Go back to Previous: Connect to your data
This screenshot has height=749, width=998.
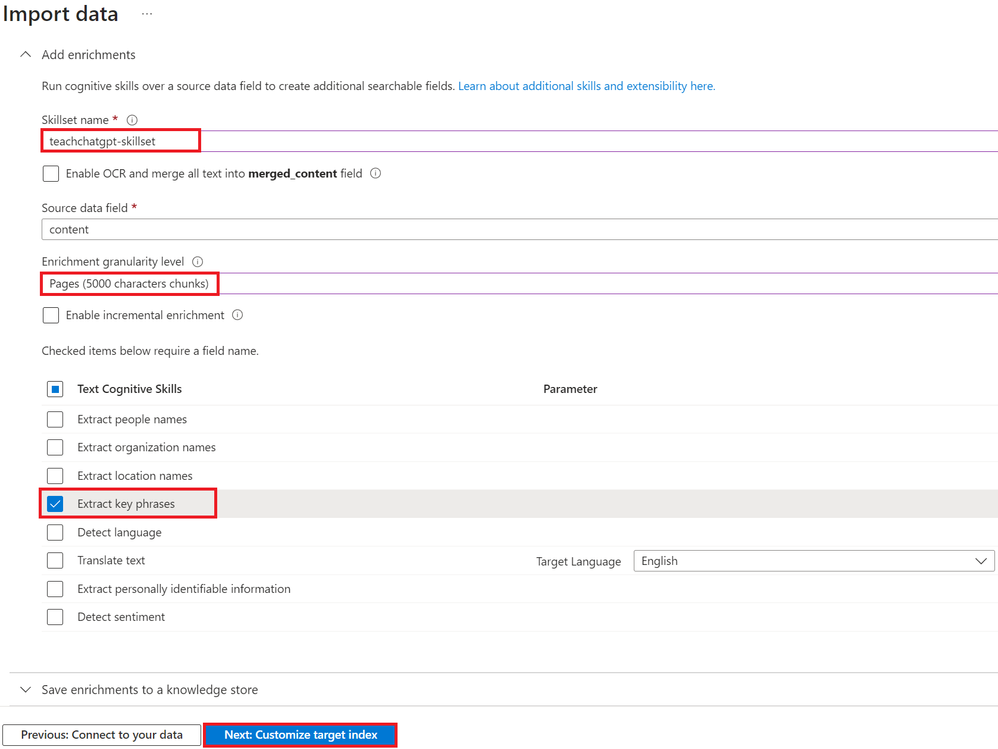click(x=102, y=735)
